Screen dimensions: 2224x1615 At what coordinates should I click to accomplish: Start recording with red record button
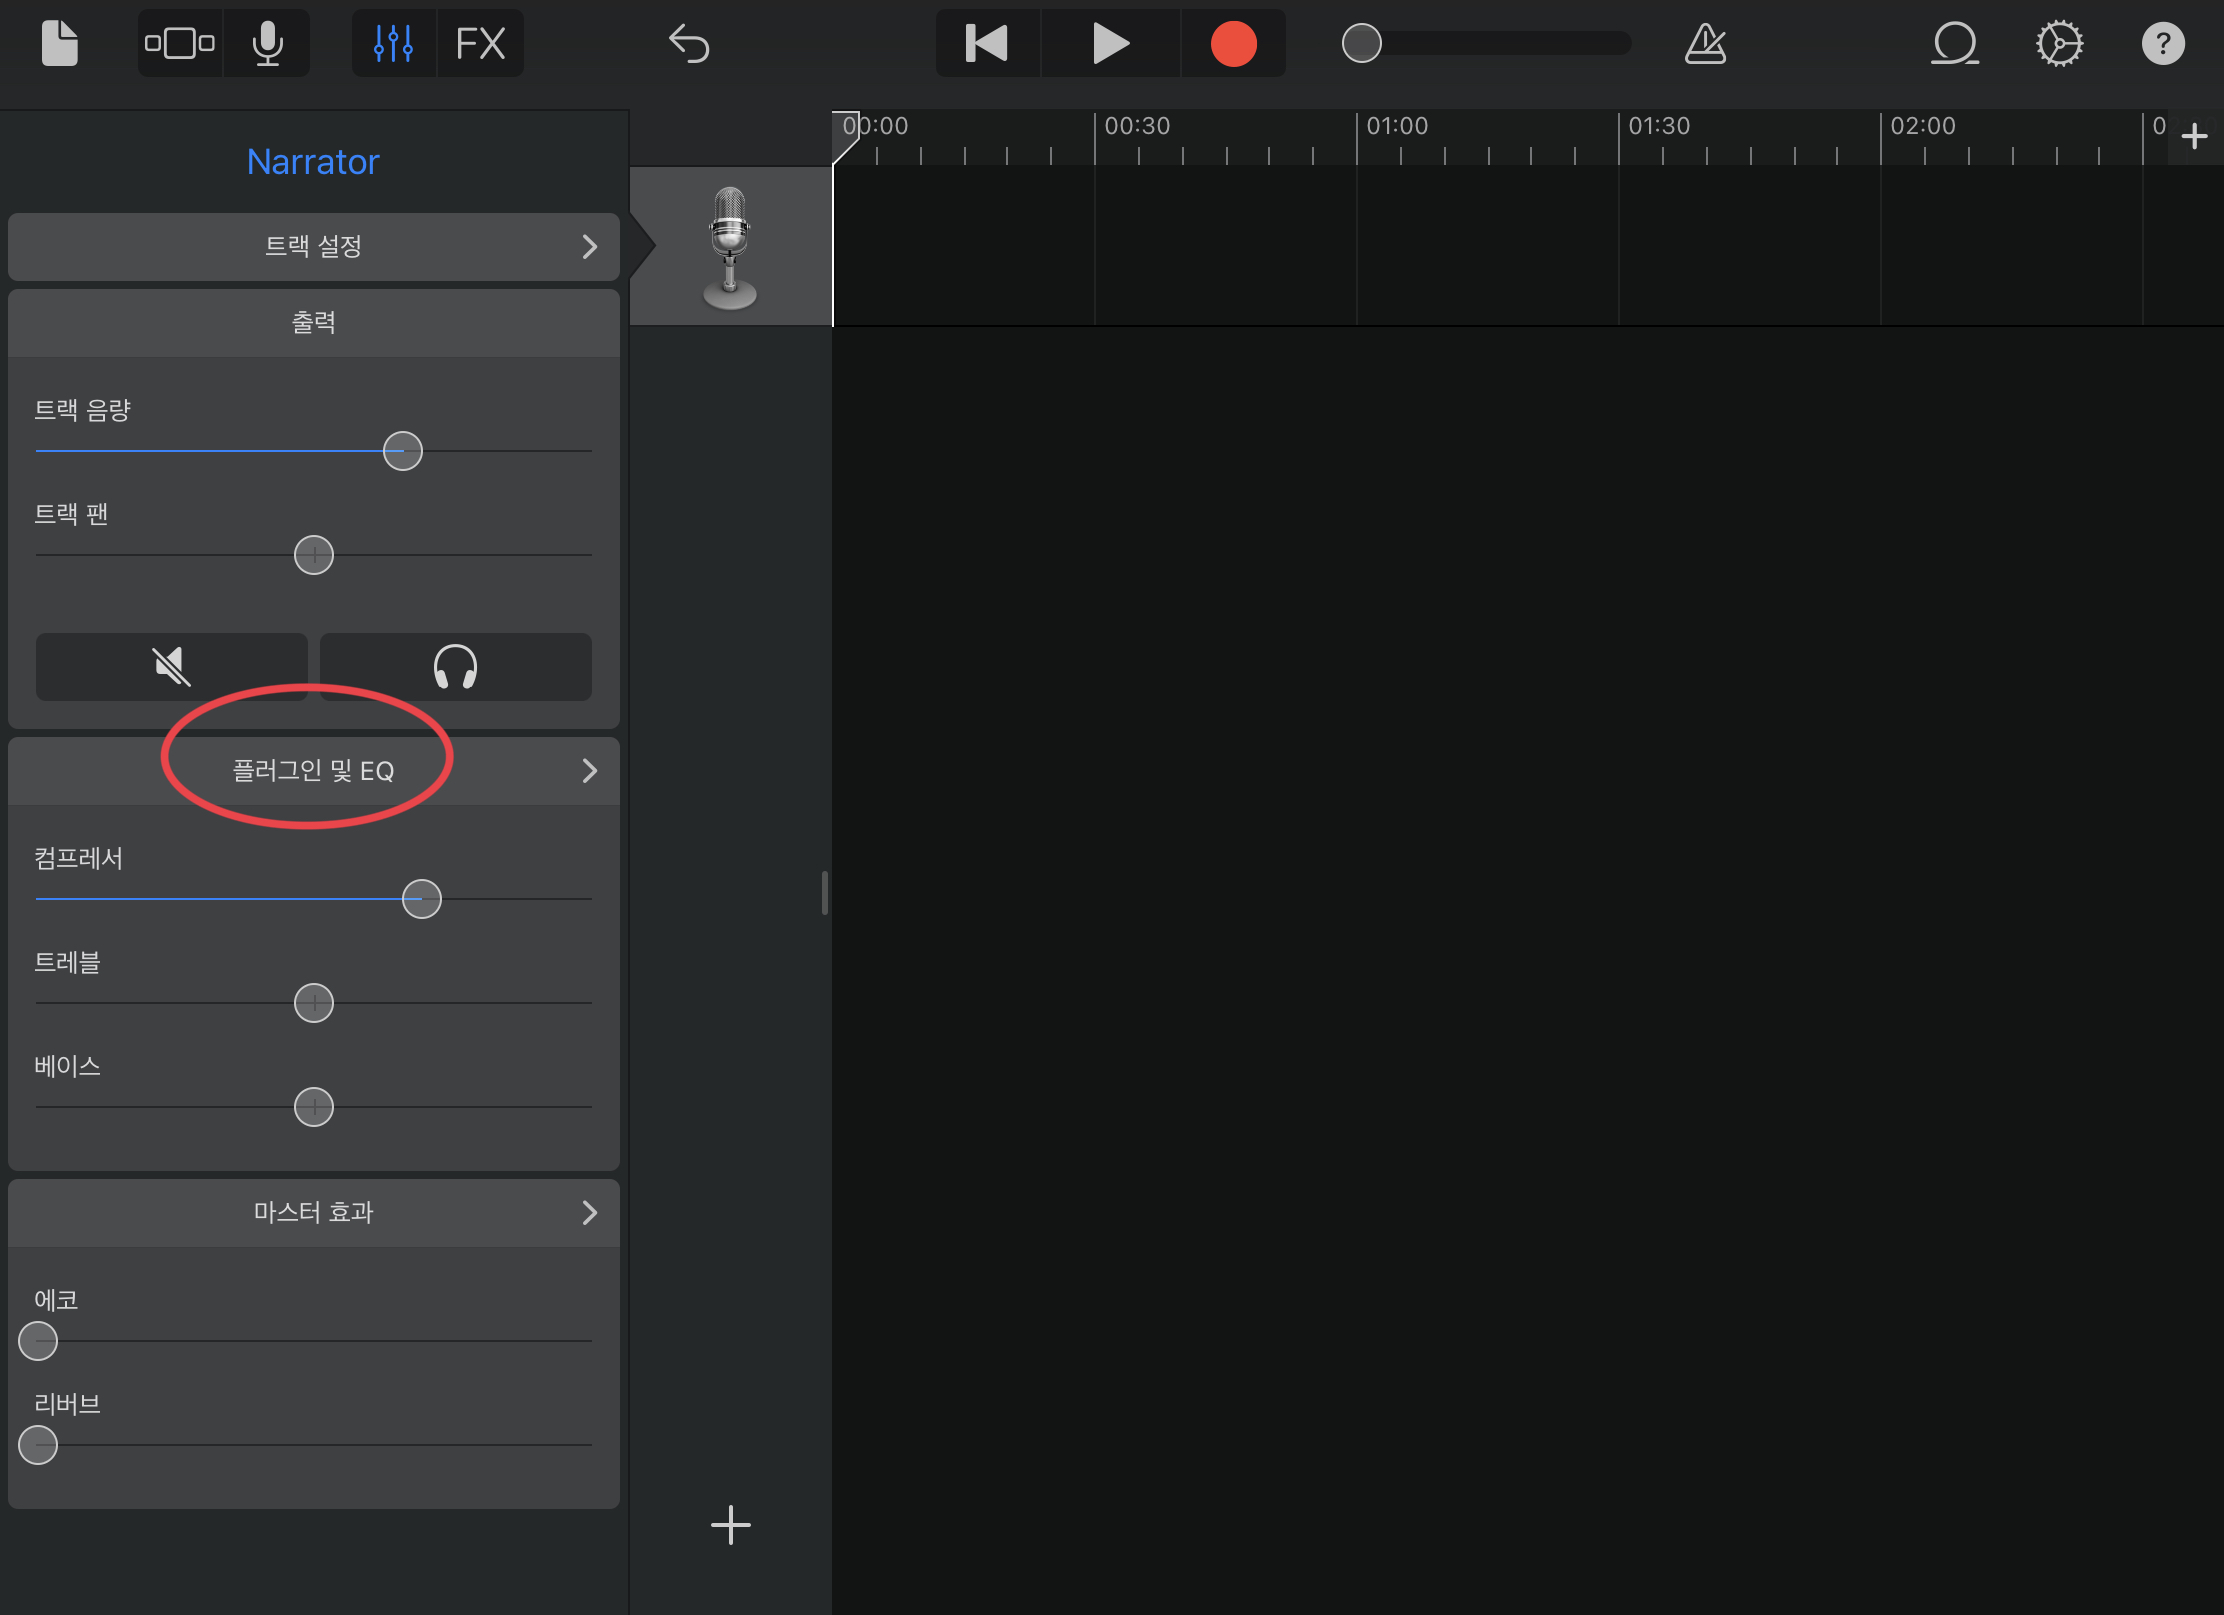[x=1233, y=44]
